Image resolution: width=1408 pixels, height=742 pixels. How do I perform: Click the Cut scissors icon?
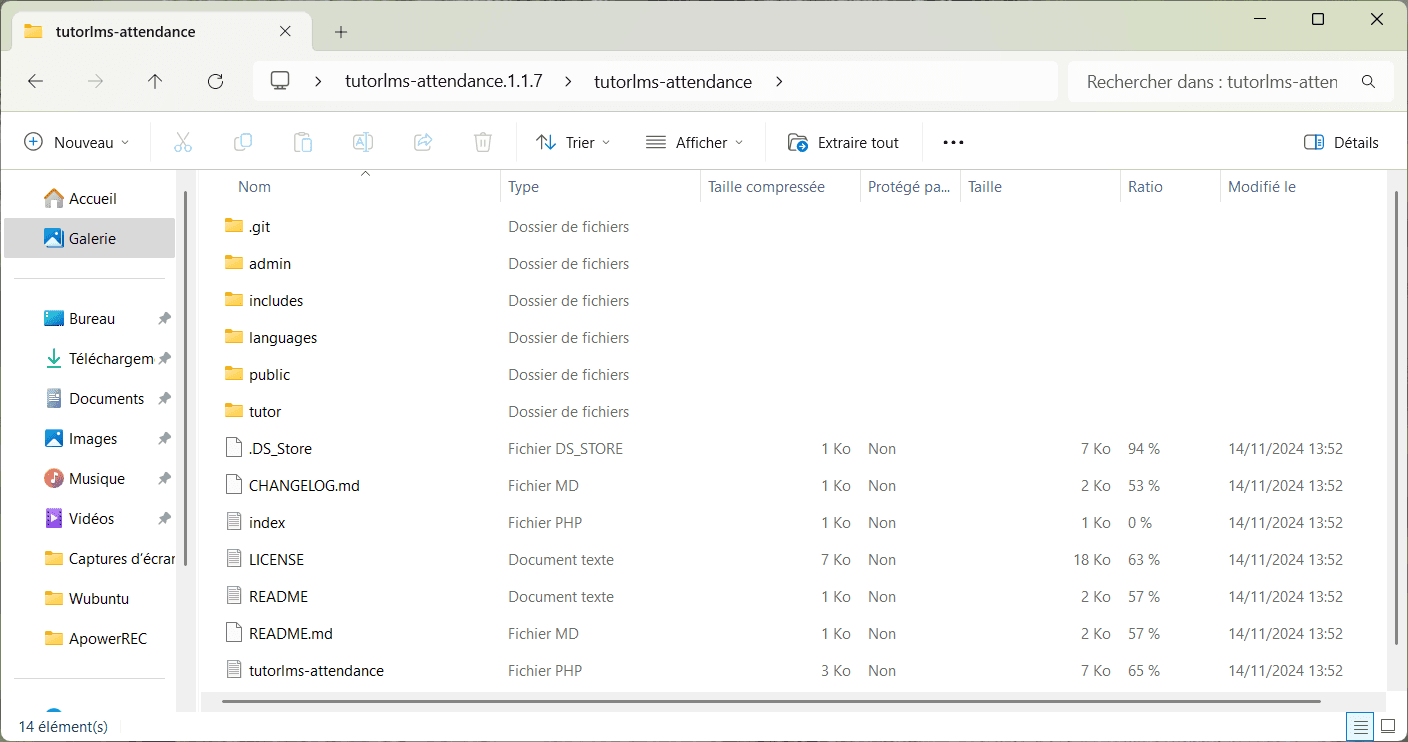[x=182, y=142]
